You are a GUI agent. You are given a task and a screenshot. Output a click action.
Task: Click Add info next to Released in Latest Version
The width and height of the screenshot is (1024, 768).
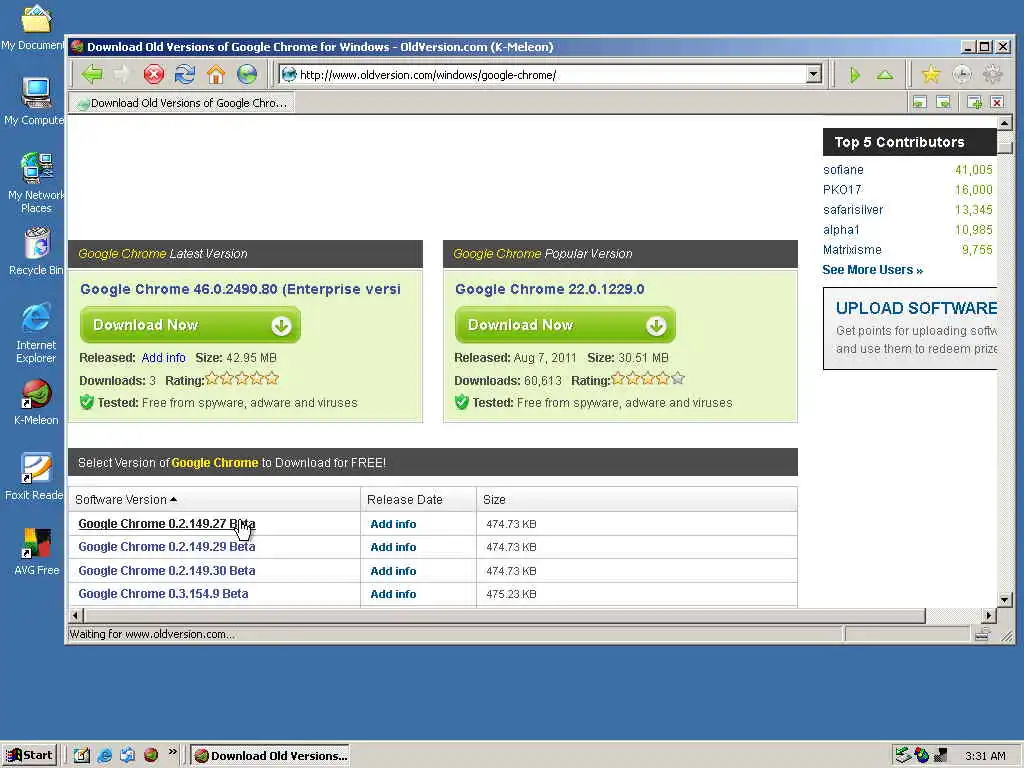pos(163,358)
